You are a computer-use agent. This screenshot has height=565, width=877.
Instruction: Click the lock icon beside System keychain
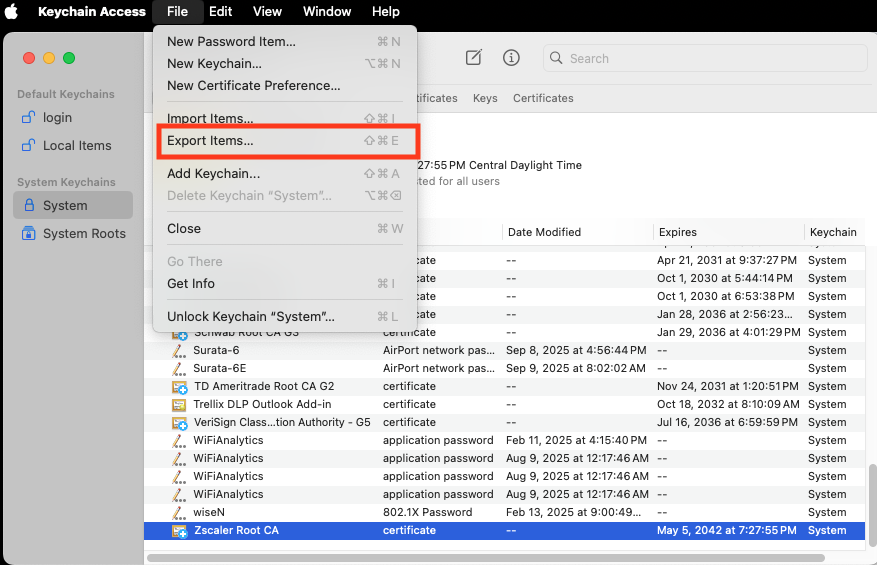coord(29,205)
